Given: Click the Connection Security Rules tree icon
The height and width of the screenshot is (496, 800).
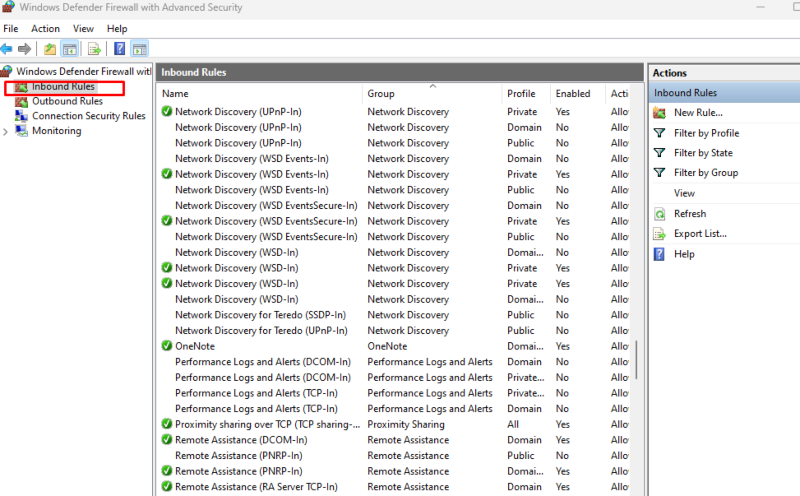Looking at the screenshot, I should [21, 116].
